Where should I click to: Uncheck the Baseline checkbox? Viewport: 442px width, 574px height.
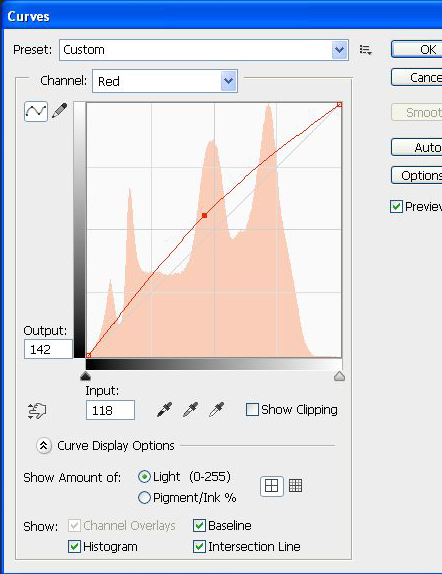pos(199,526)
